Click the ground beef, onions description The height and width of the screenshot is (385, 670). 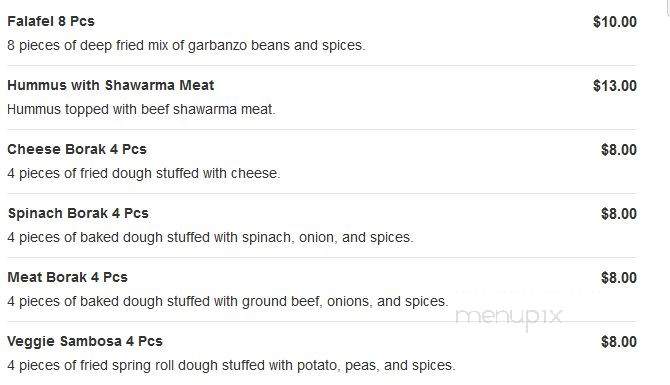(x=228, y=302)
